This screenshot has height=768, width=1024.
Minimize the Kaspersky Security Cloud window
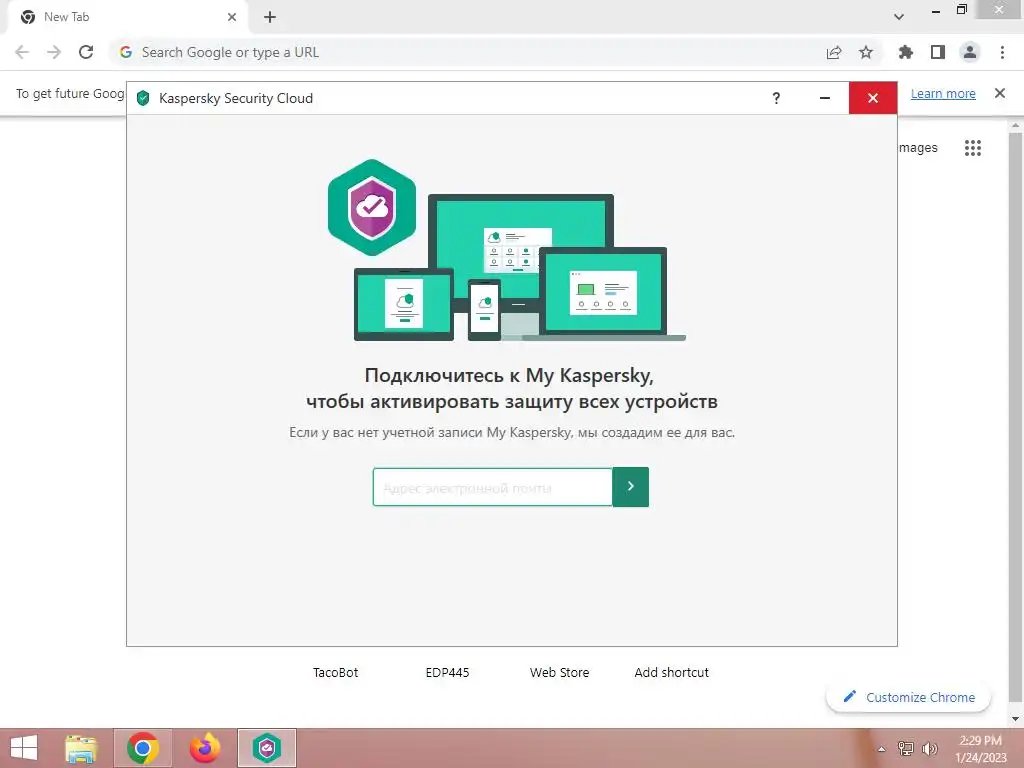825,98
